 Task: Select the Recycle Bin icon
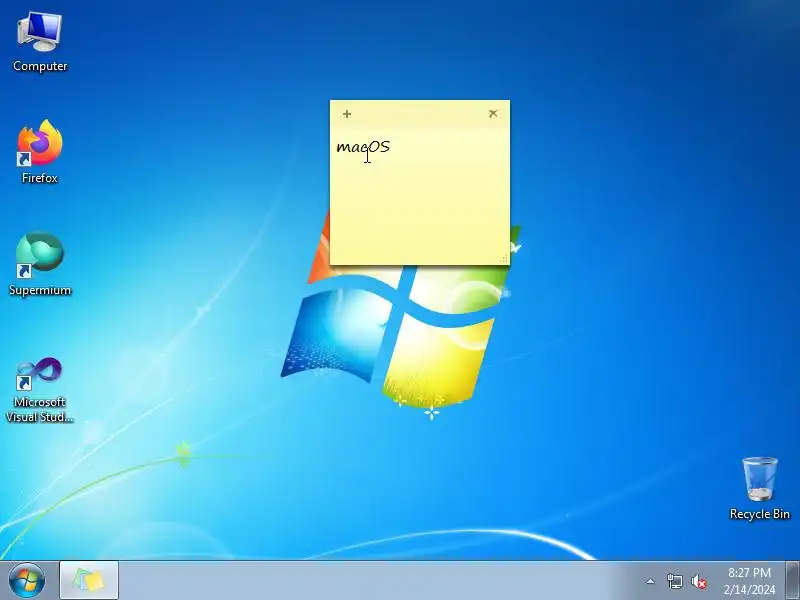tap(760, 488)
